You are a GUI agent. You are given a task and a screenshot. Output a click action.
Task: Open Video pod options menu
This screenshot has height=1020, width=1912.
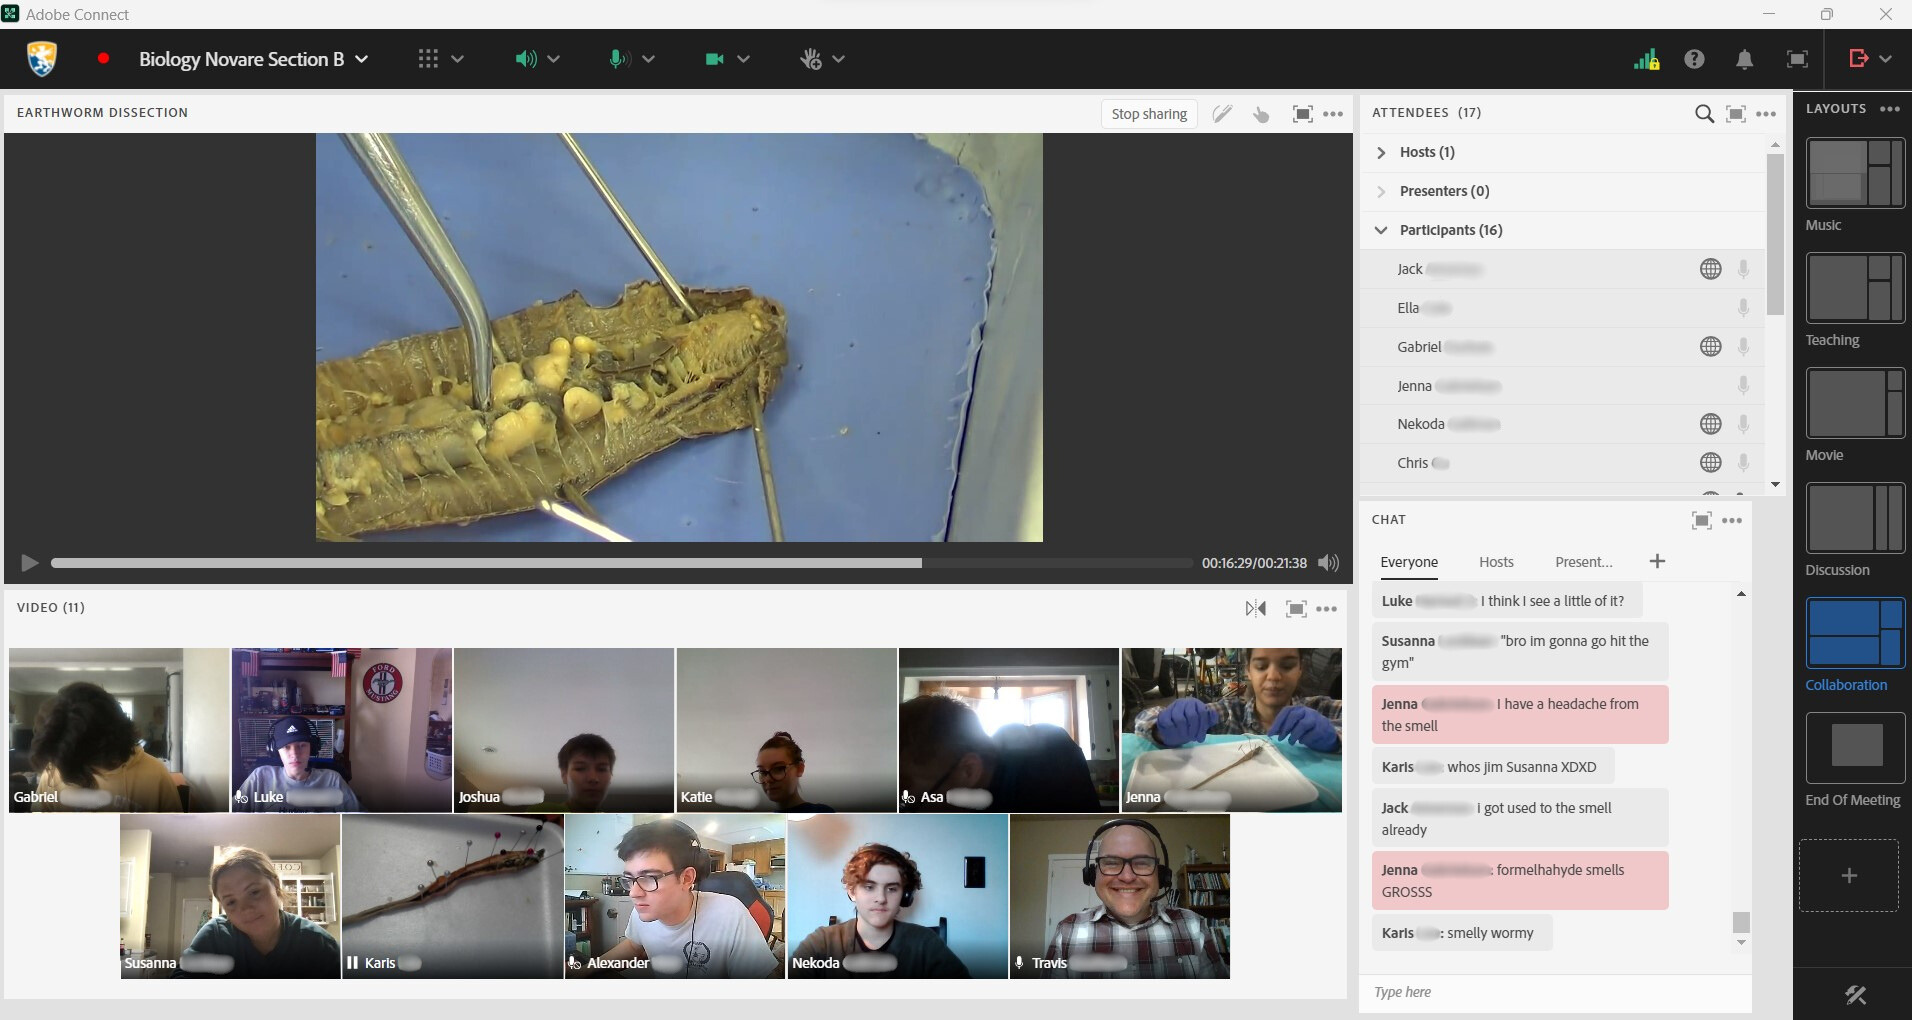[1327, 608]
